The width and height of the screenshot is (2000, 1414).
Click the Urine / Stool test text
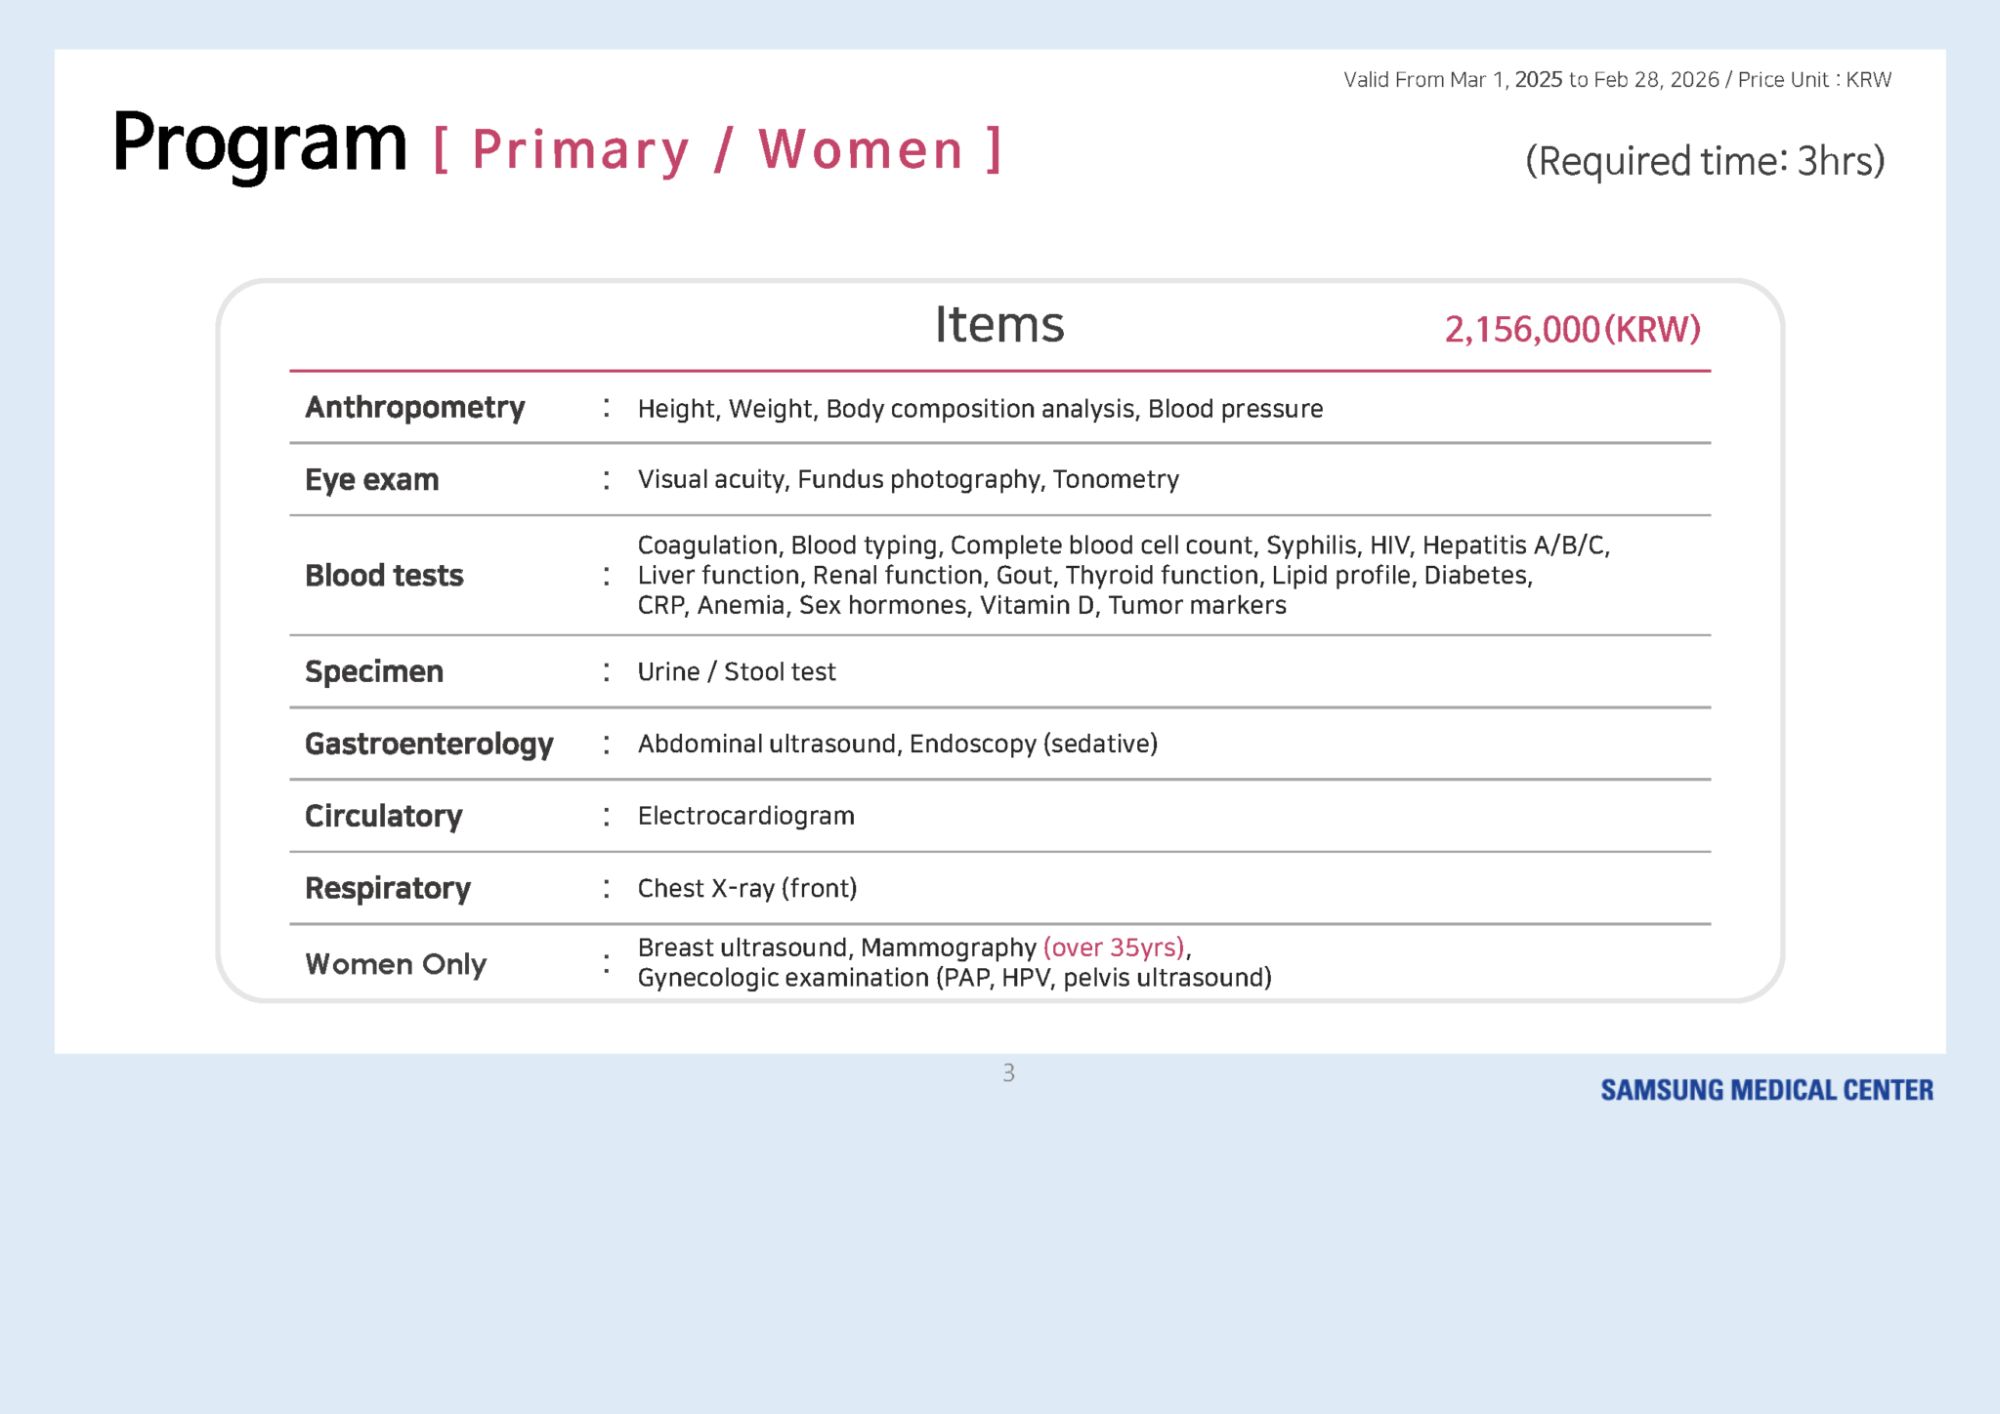pos(736,672)
